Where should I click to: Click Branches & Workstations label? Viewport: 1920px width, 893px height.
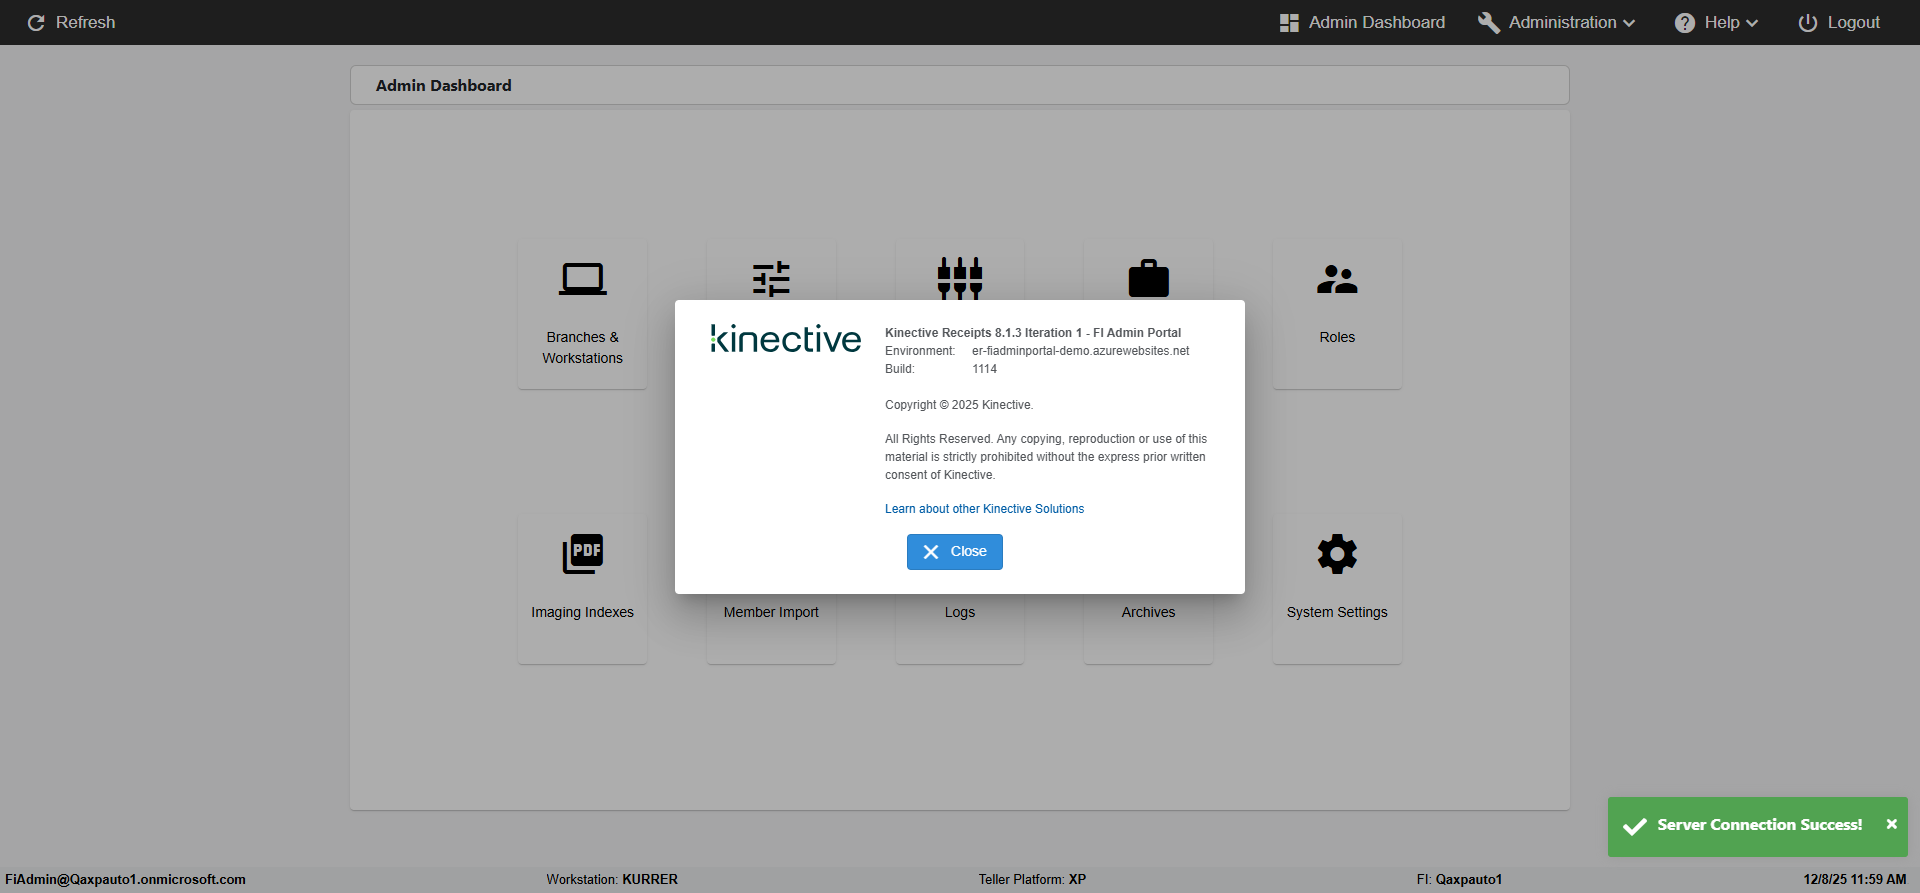[583, 348]
